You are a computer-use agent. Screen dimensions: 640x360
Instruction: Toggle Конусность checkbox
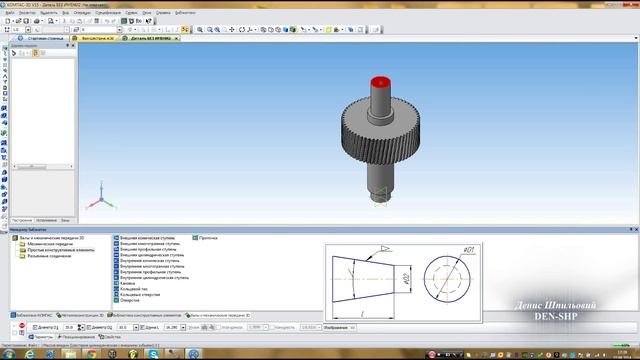click(272, 327)
